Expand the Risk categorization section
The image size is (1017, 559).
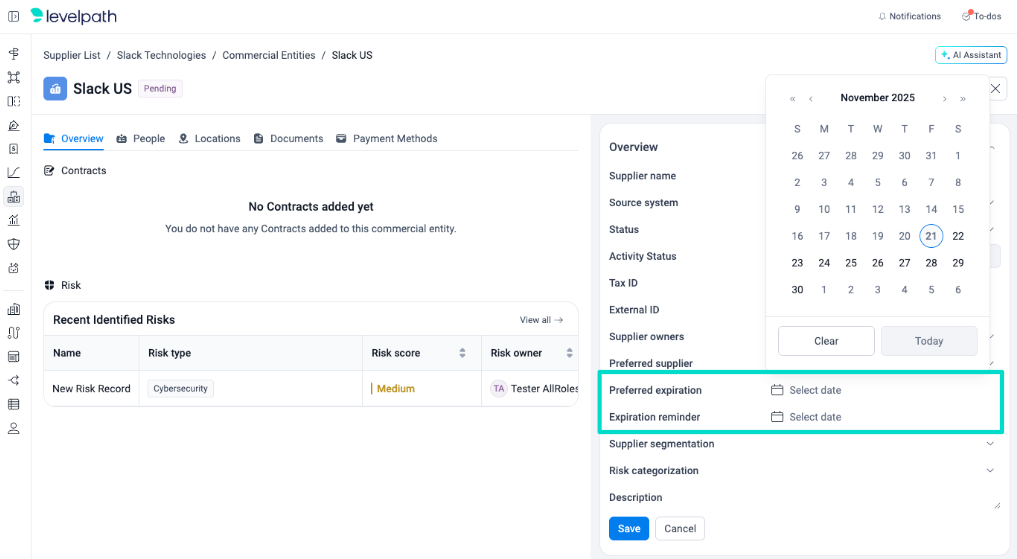pos(990,471)
